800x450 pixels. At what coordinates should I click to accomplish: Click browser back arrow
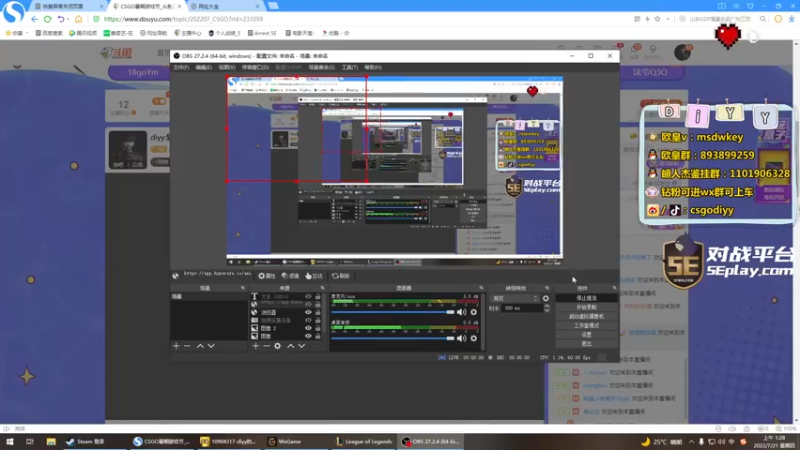(34, 19)
